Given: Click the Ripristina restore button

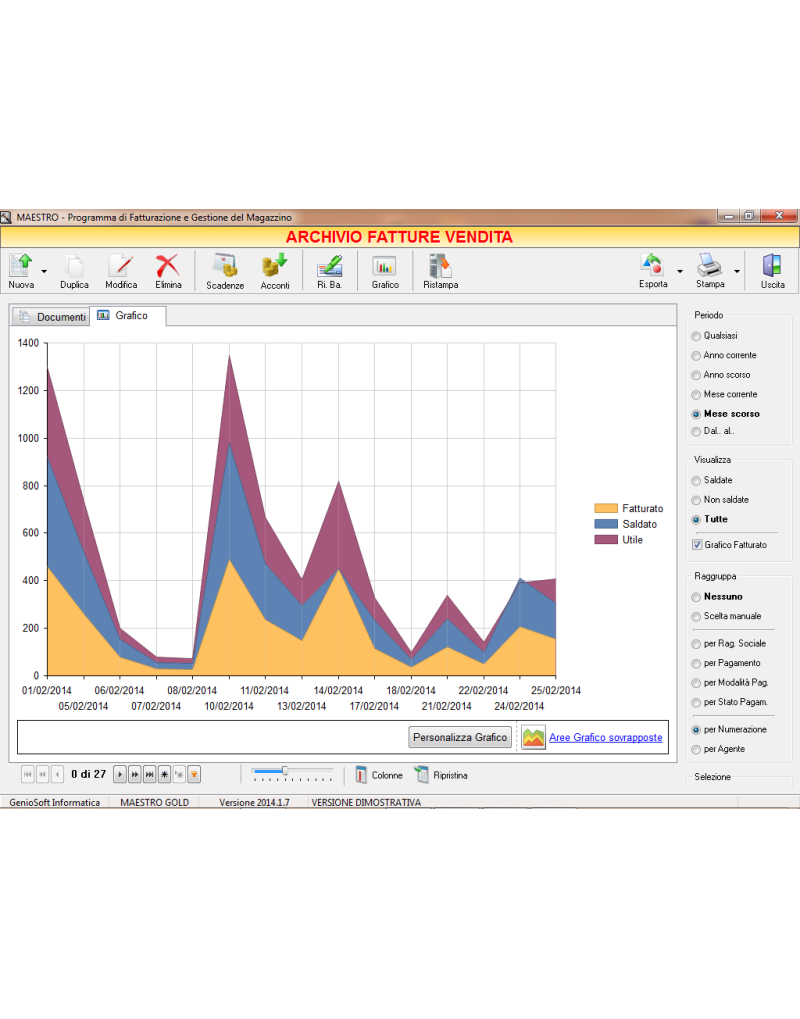Looking at the screenshot, I should click(441, 775).
